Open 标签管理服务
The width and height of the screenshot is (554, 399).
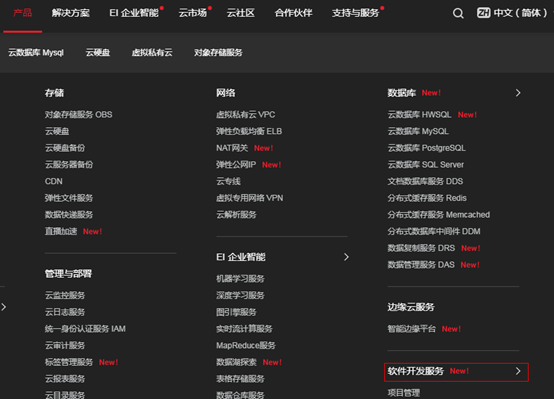click(69, 362)
